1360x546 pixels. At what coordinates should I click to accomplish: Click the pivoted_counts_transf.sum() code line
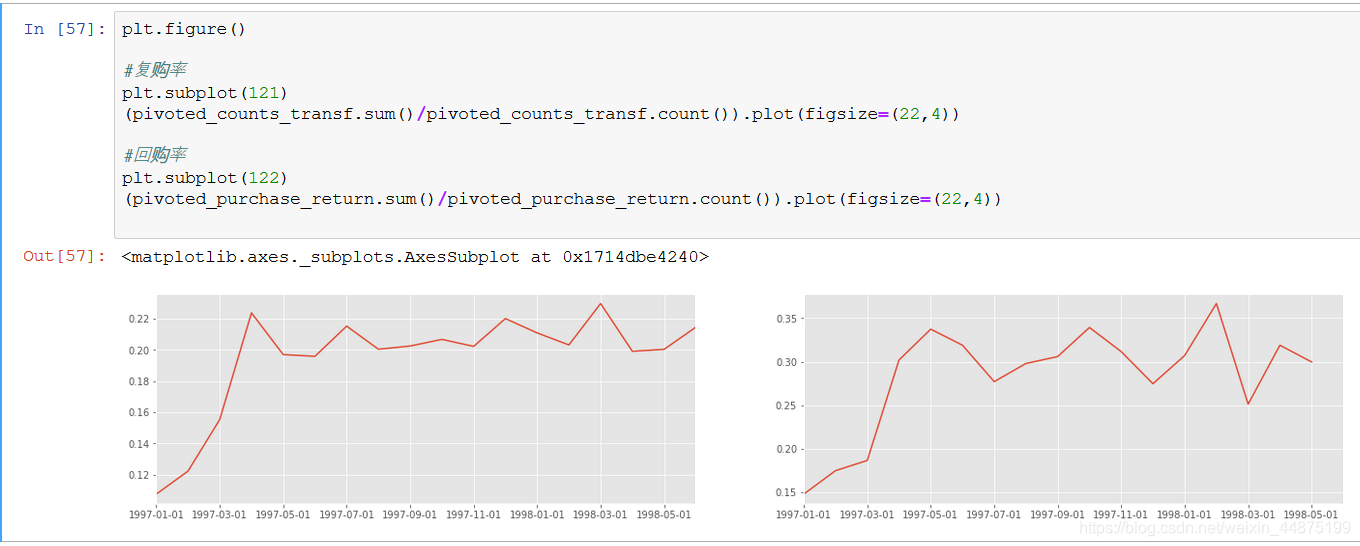tap(540, 114)
